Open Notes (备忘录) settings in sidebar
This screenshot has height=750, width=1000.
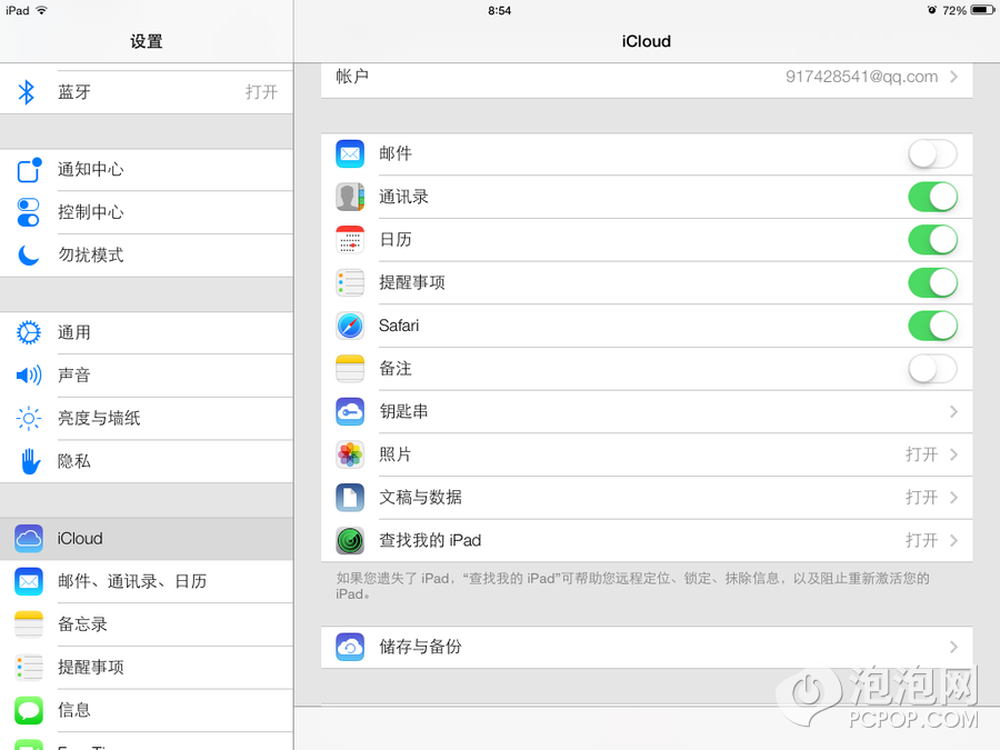point(147,624)
